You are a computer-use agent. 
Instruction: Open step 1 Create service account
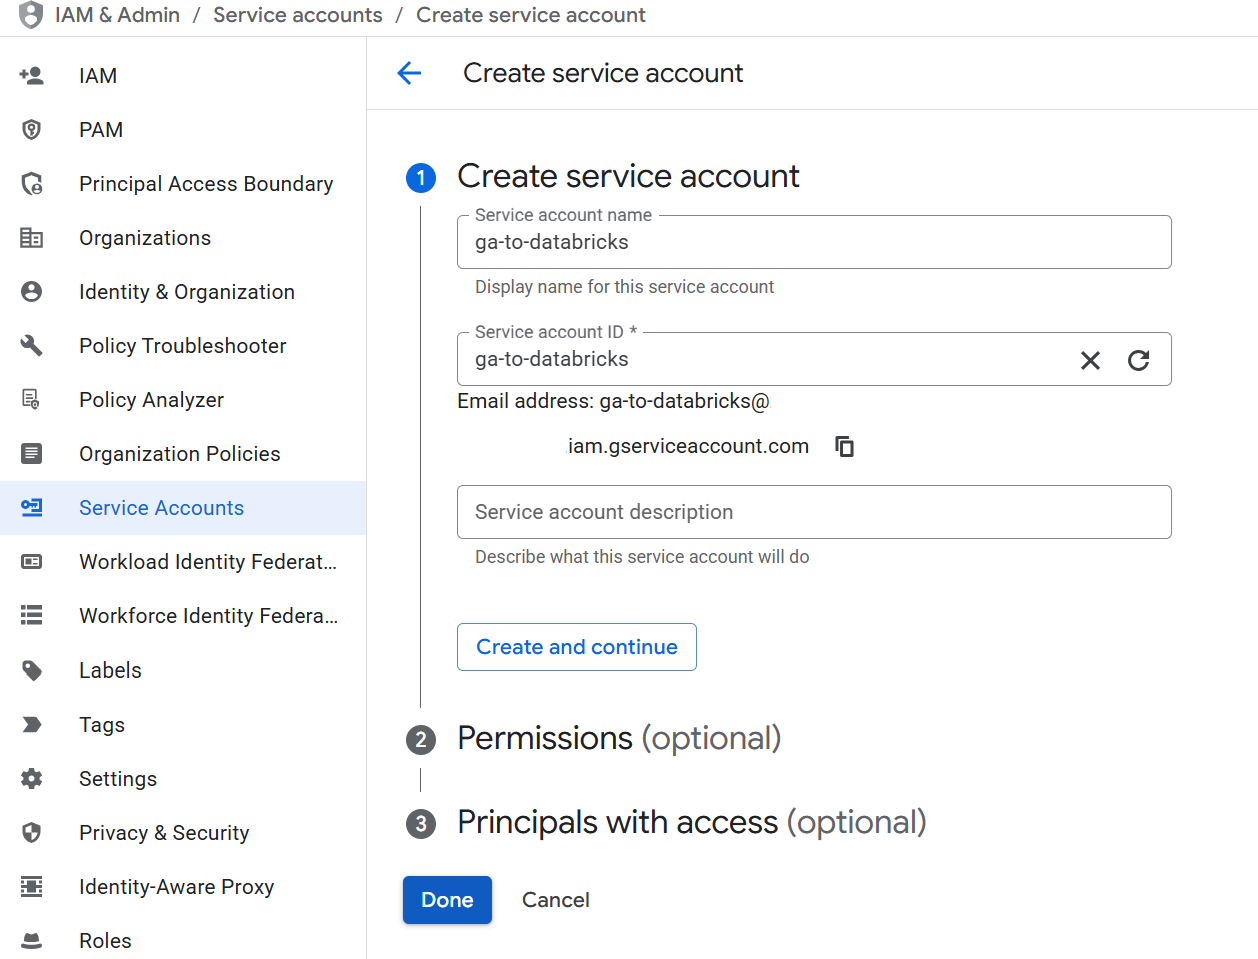pos(627,177)
